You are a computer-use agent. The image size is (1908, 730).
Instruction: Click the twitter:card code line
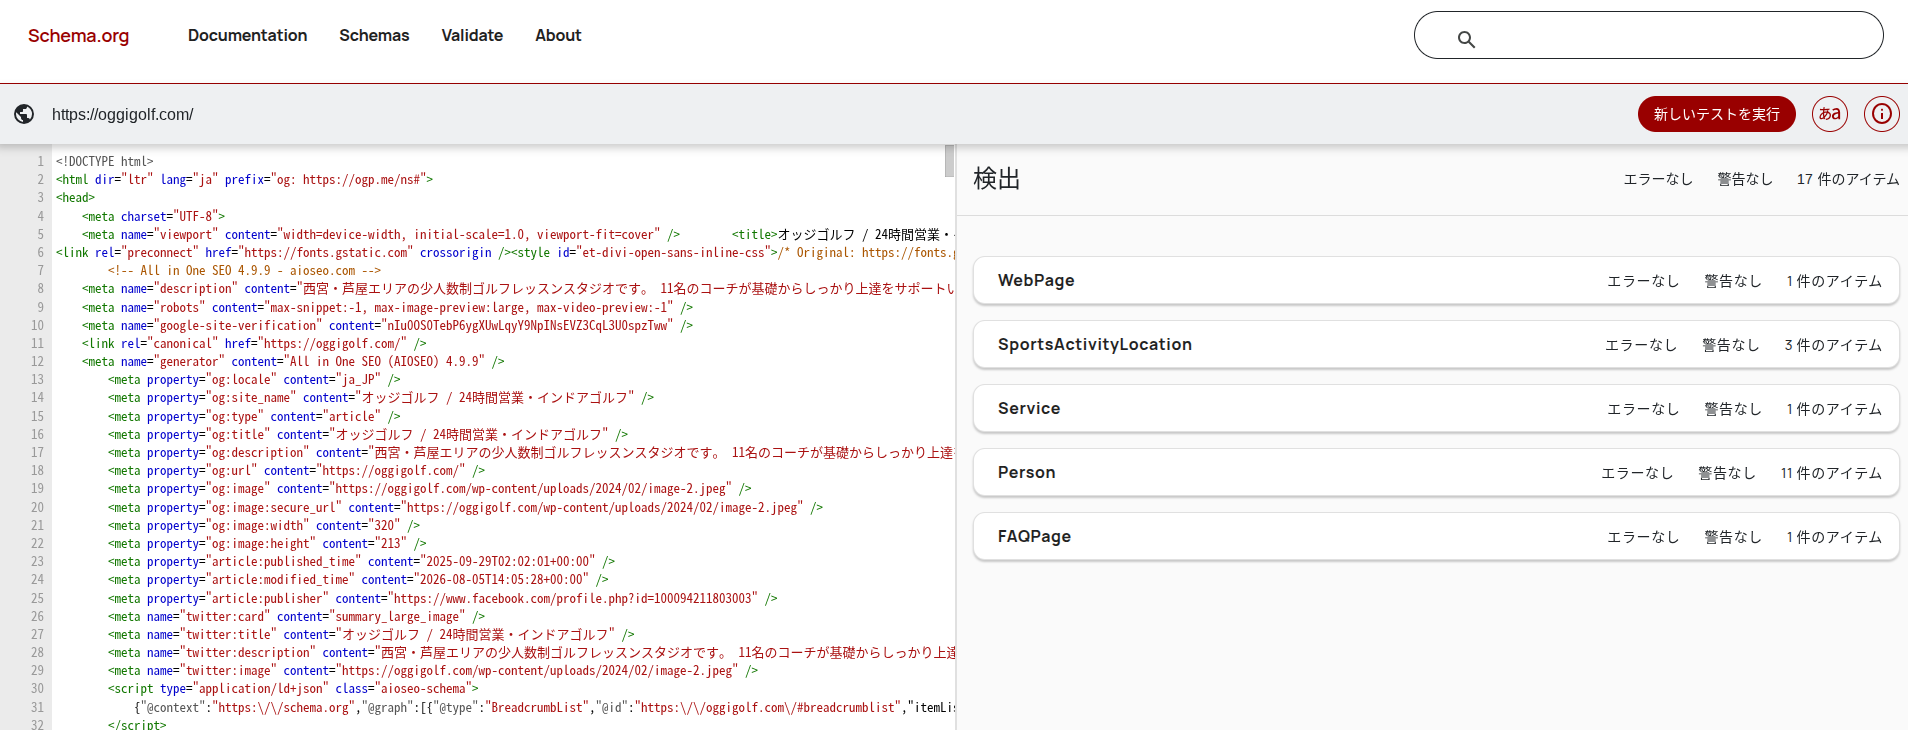(x=296, y=616)
